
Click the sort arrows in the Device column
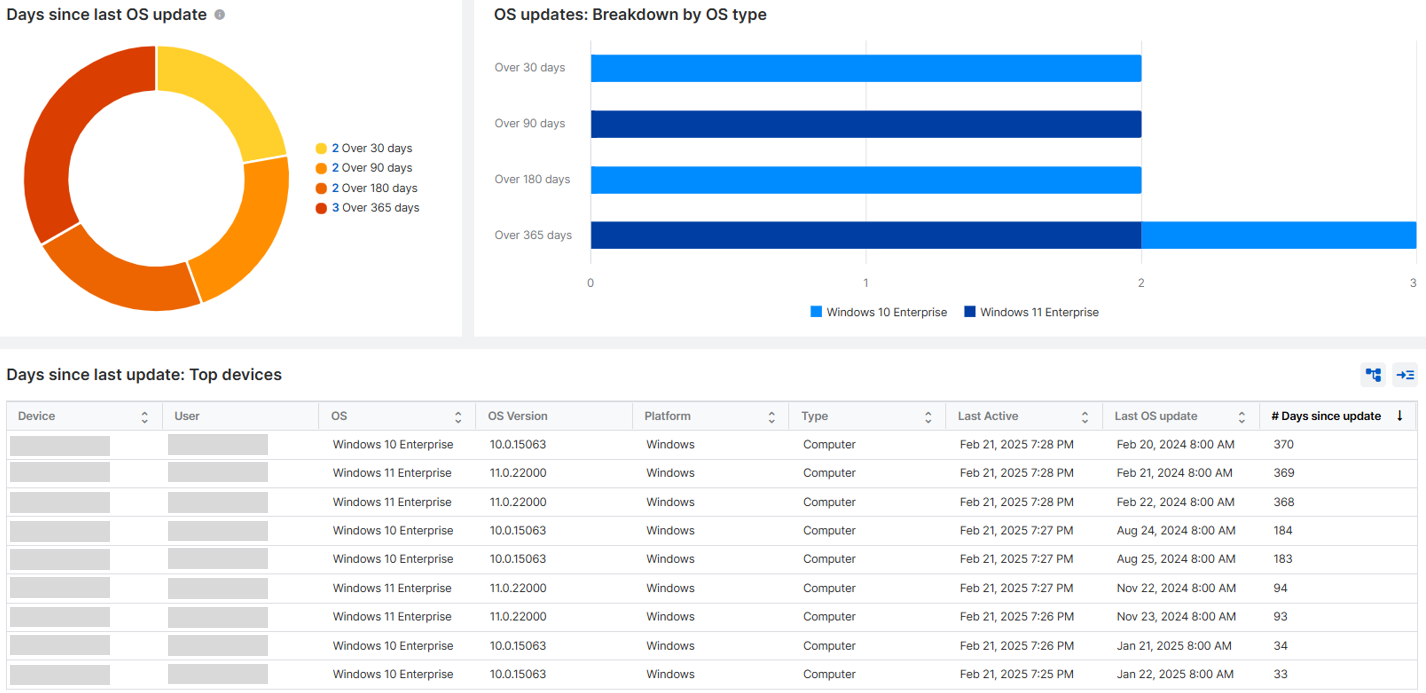(x=145, y=417)
